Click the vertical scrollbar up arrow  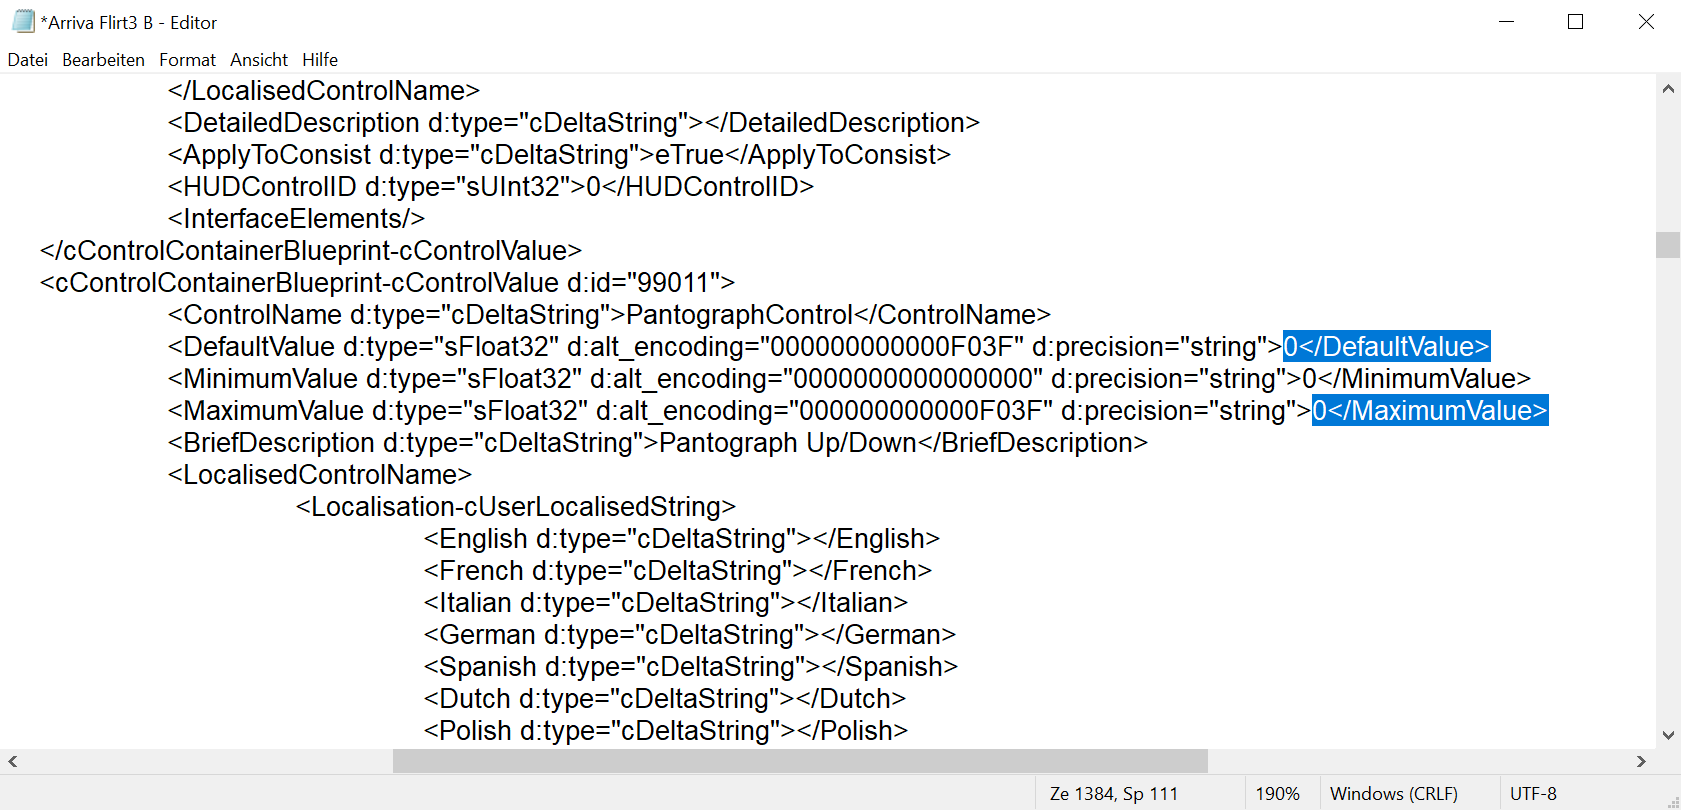(1668, 89)
